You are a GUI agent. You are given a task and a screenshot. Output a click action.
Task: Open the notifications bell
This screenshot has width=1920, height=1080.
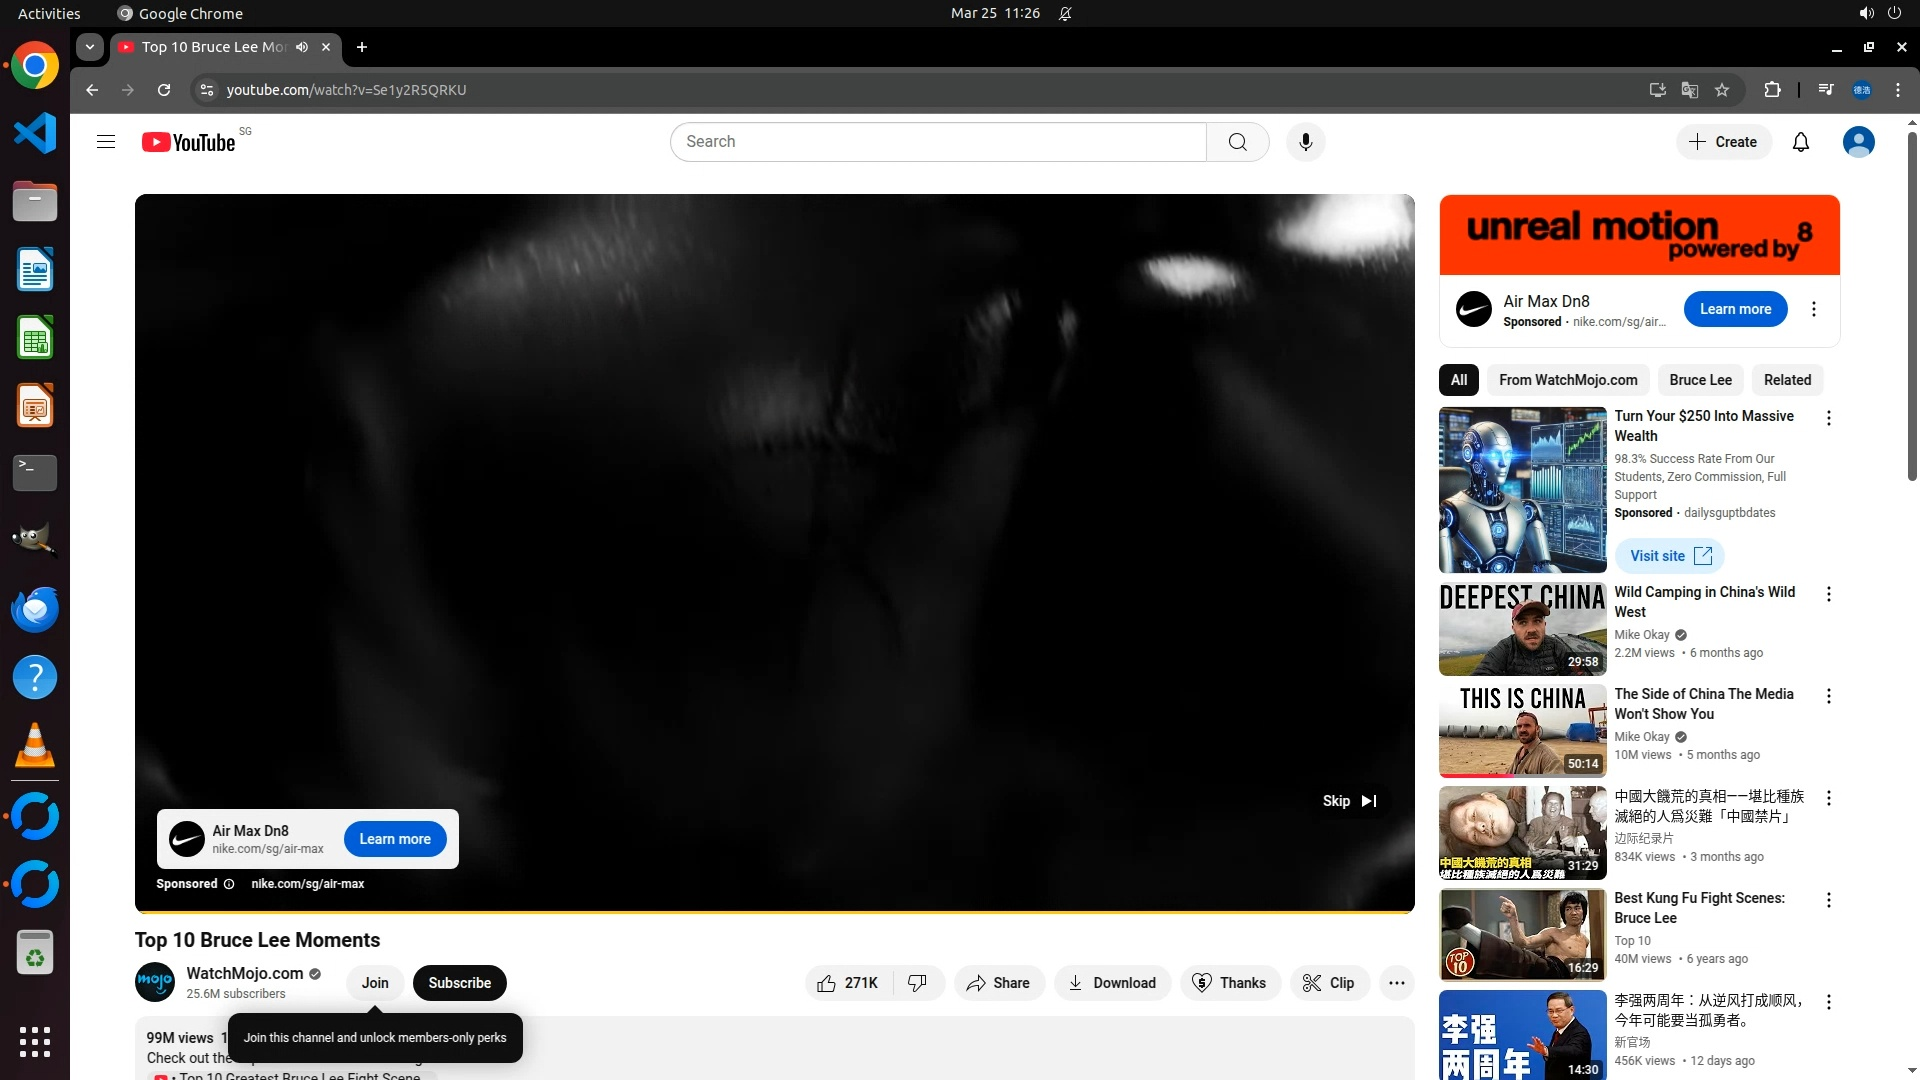coord(1800,142)
